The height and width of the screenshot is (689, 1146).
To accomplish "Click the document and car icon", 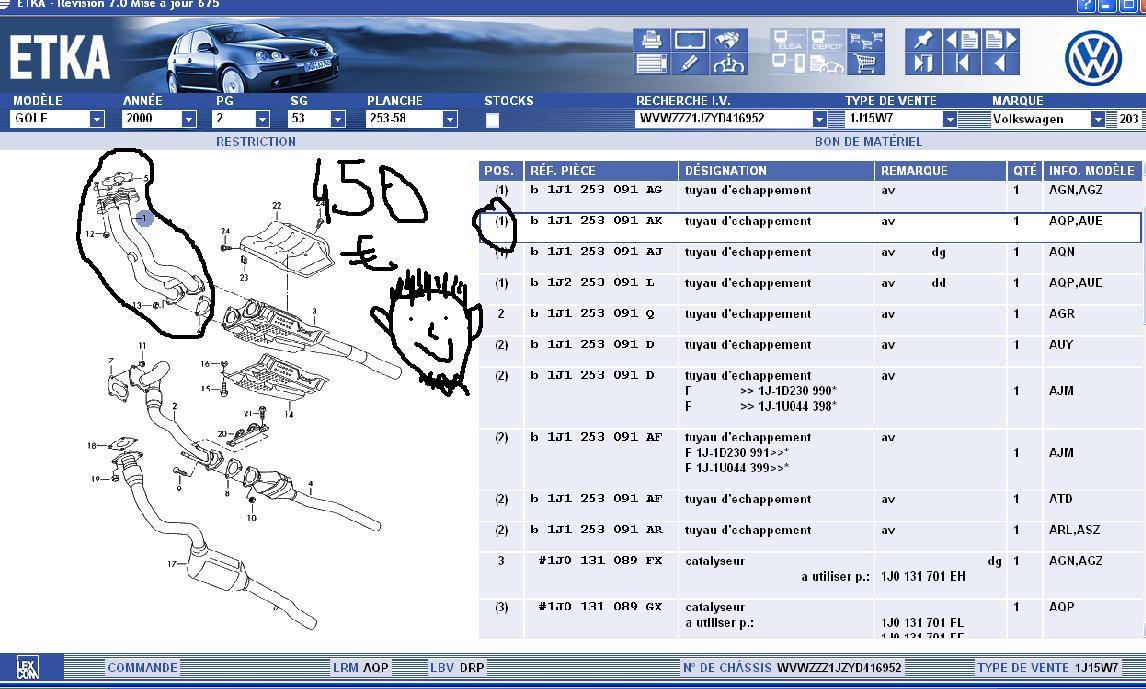I will pyautogui.click(x=827, y=64).
